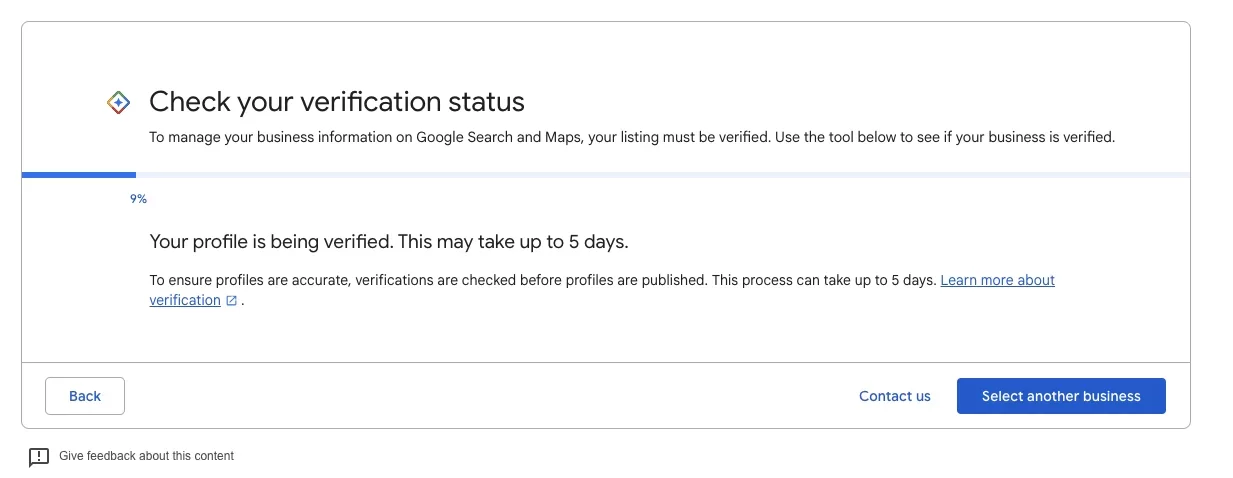Click the 9% progress label
Screen dimensions: 1233x478
click(x=138, y=199)
